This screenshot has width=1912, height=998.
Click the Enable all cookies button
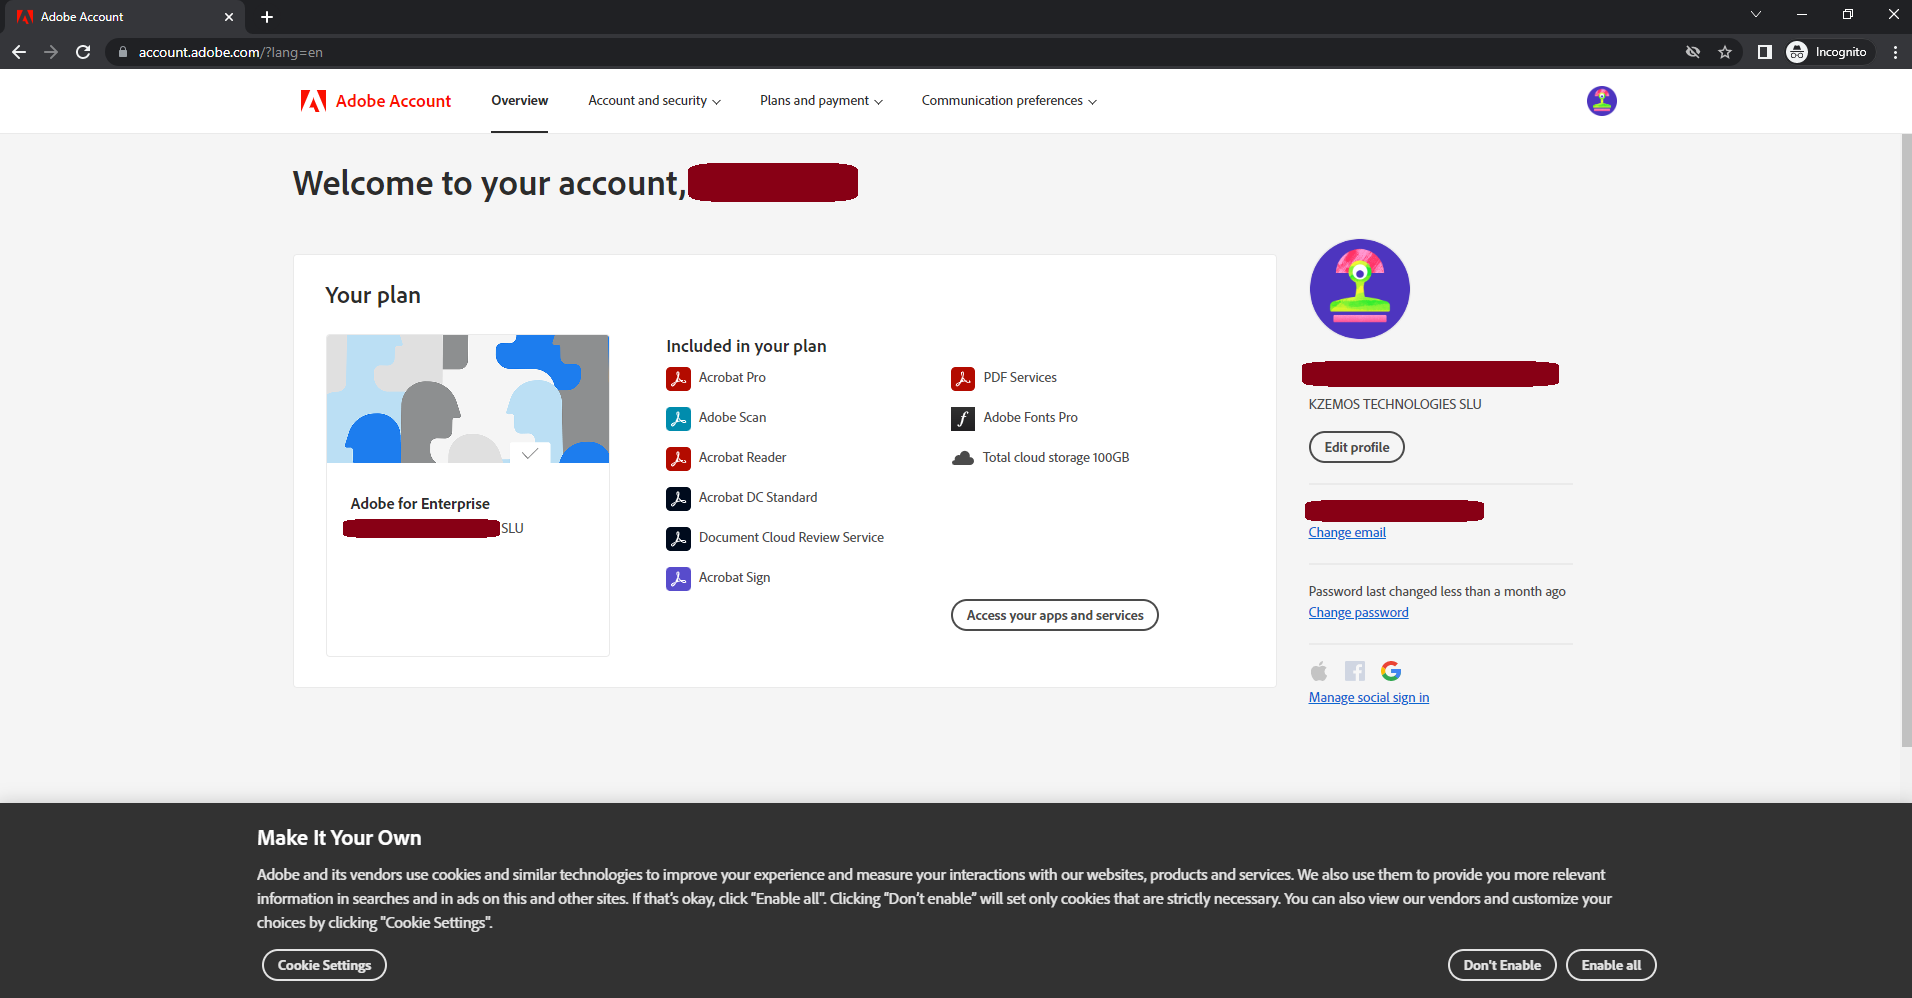pos(1610,964)
